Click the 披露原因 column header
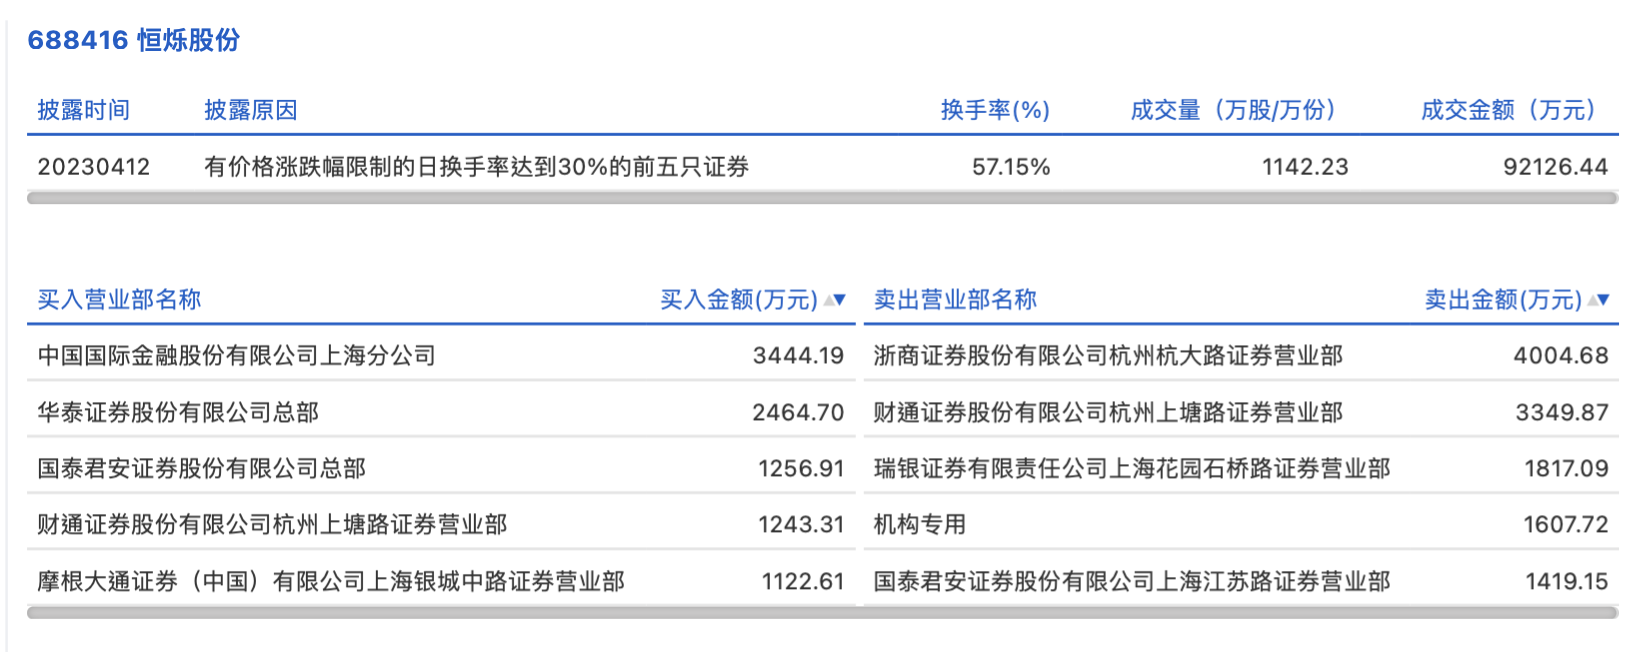Screen dimensions: 1642x652 (251, 110)
